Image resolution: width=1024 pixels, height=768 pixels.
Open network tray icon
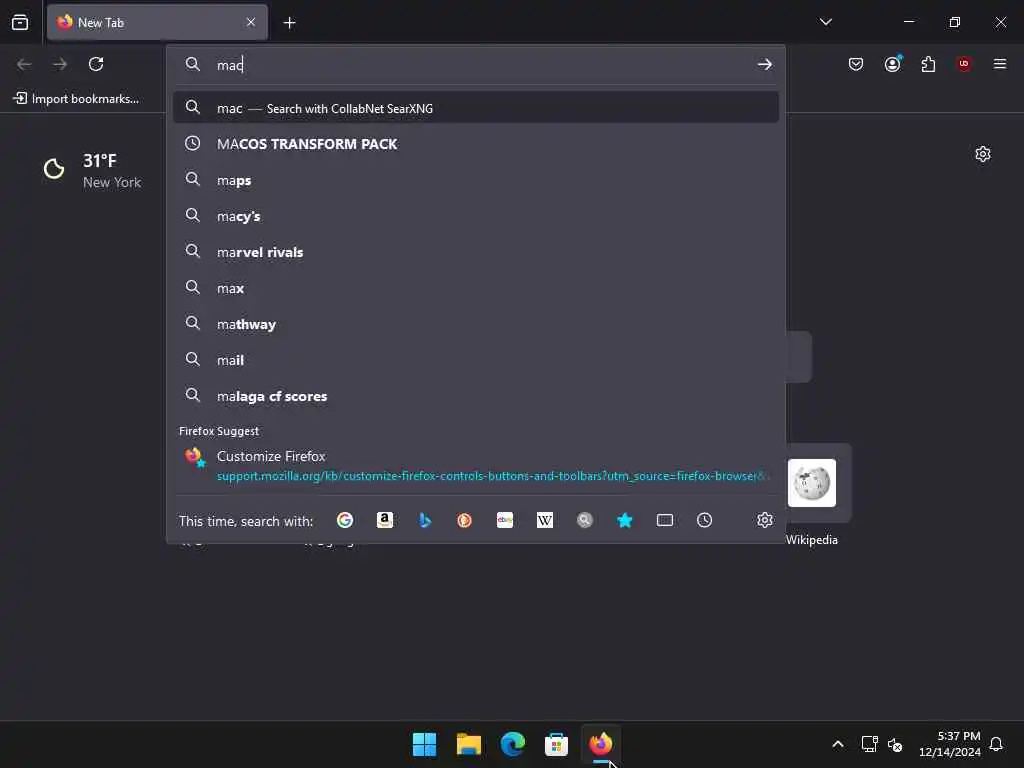pos(869,744)
